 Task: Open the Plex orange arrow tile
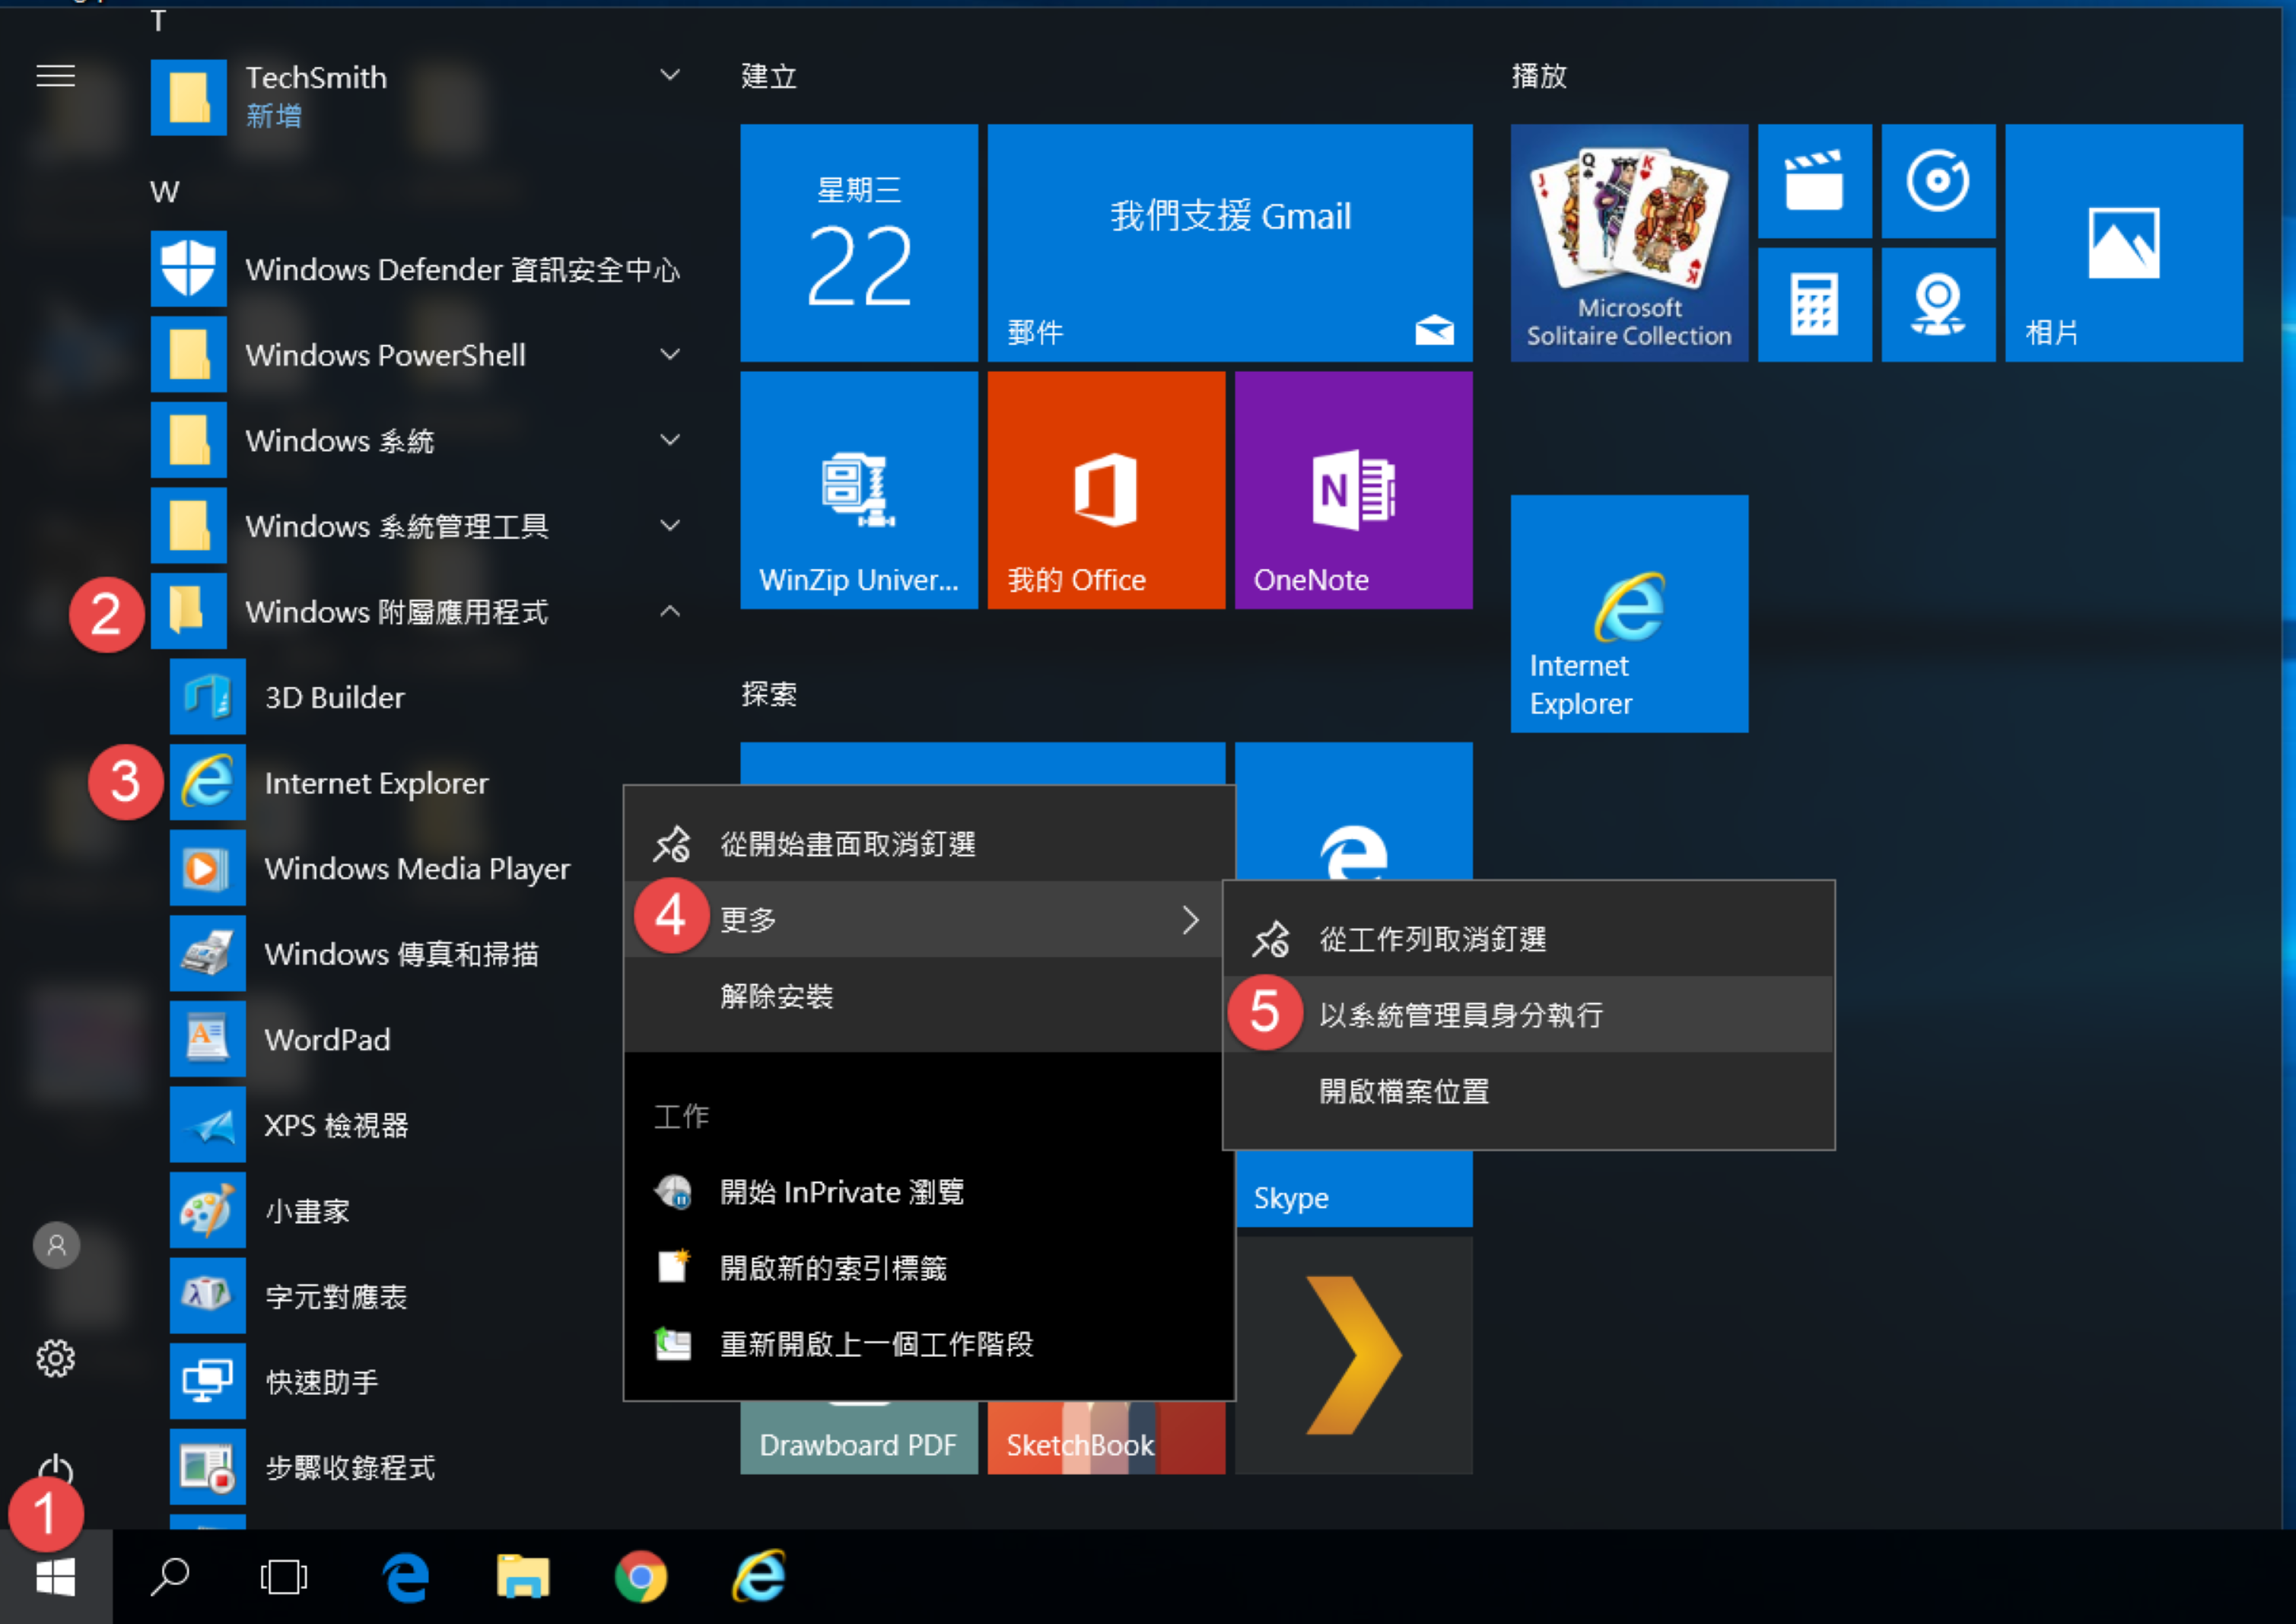coord(1354,1355)
